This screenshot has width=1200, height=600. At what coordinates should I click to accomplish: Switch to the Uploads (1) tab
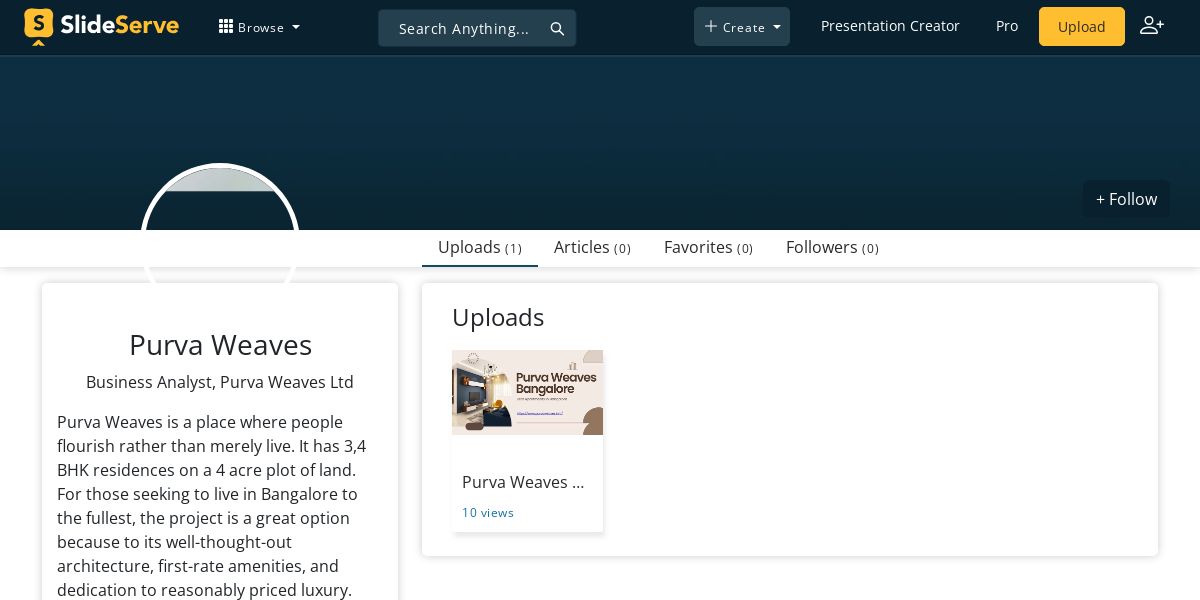[480, 247]
